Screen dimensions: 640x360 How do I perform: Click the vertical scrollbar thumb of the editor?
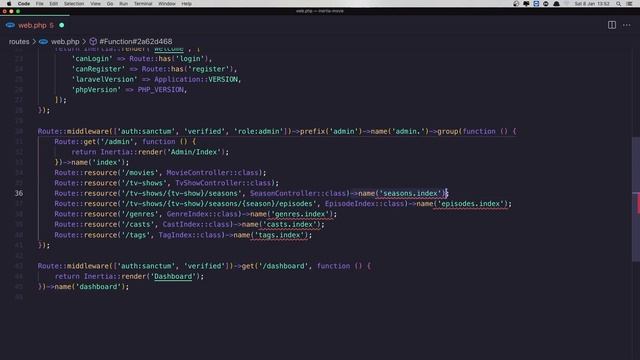click(636, 199)
